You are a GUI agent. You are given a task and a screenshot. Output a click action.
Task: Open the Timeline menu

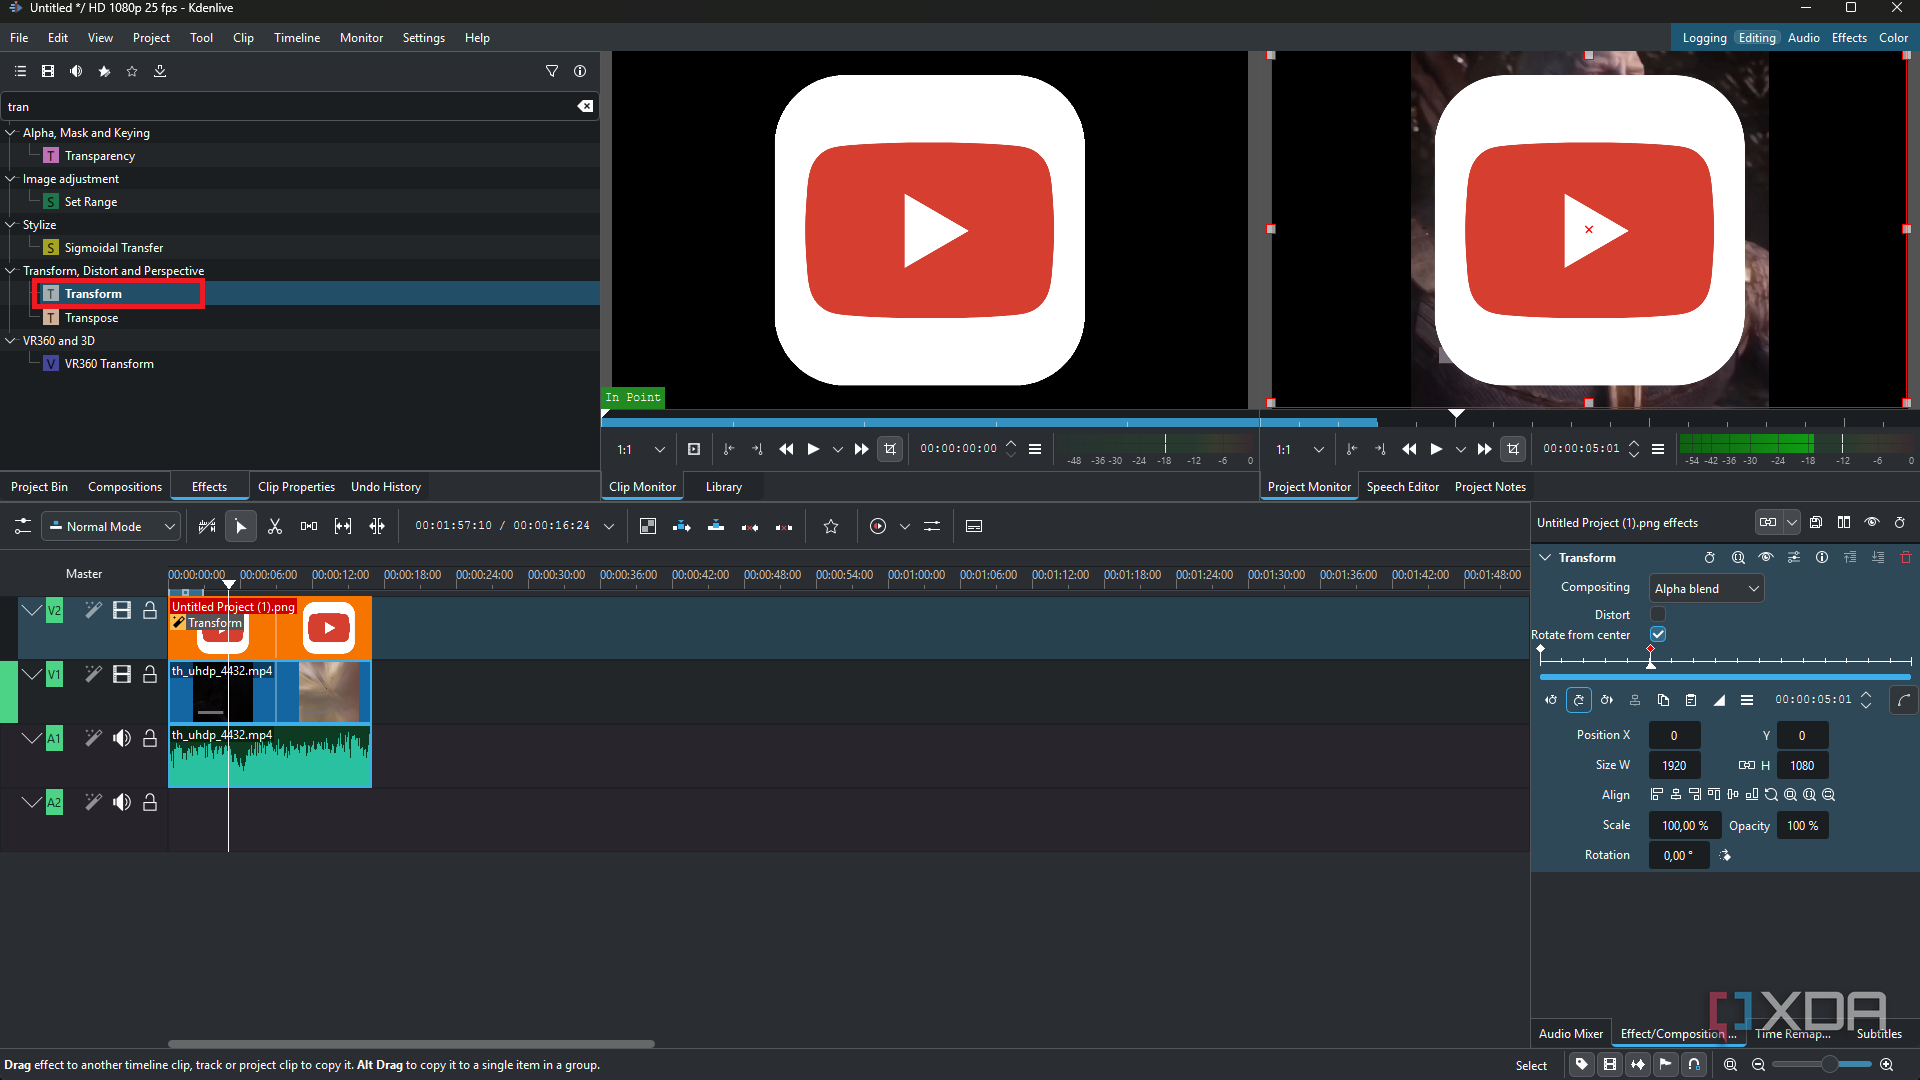pyautogui.click(x=297, y=38)
